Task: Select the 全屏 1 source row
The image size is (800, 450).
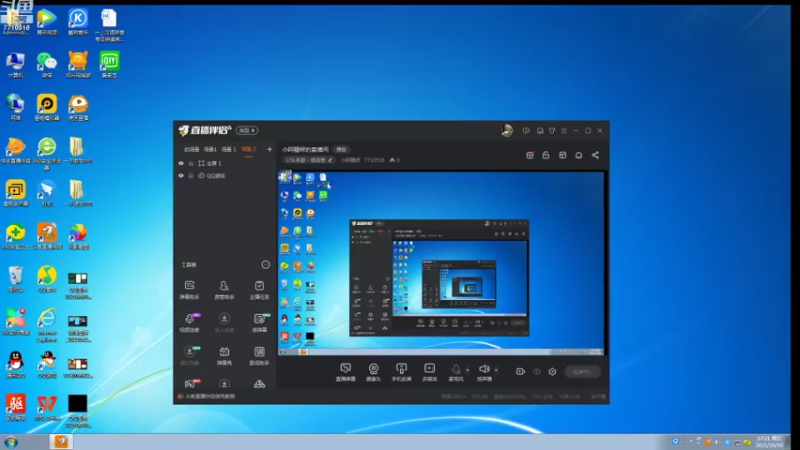Action: [x=224, y=163]
